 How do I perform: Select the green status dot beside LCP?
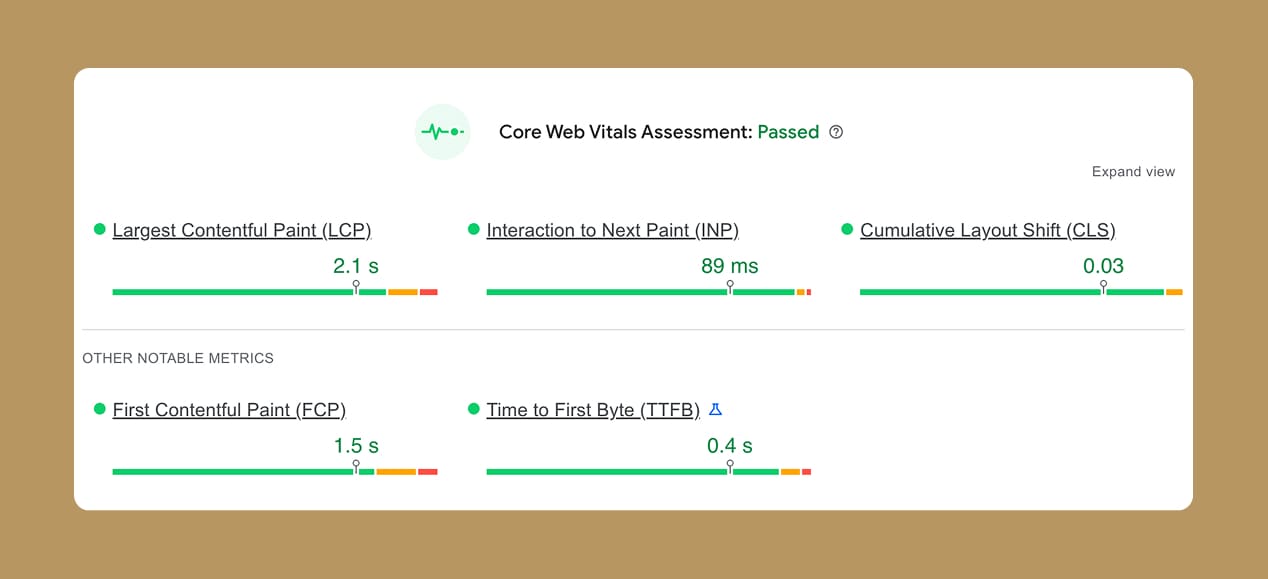pos(99,229)
